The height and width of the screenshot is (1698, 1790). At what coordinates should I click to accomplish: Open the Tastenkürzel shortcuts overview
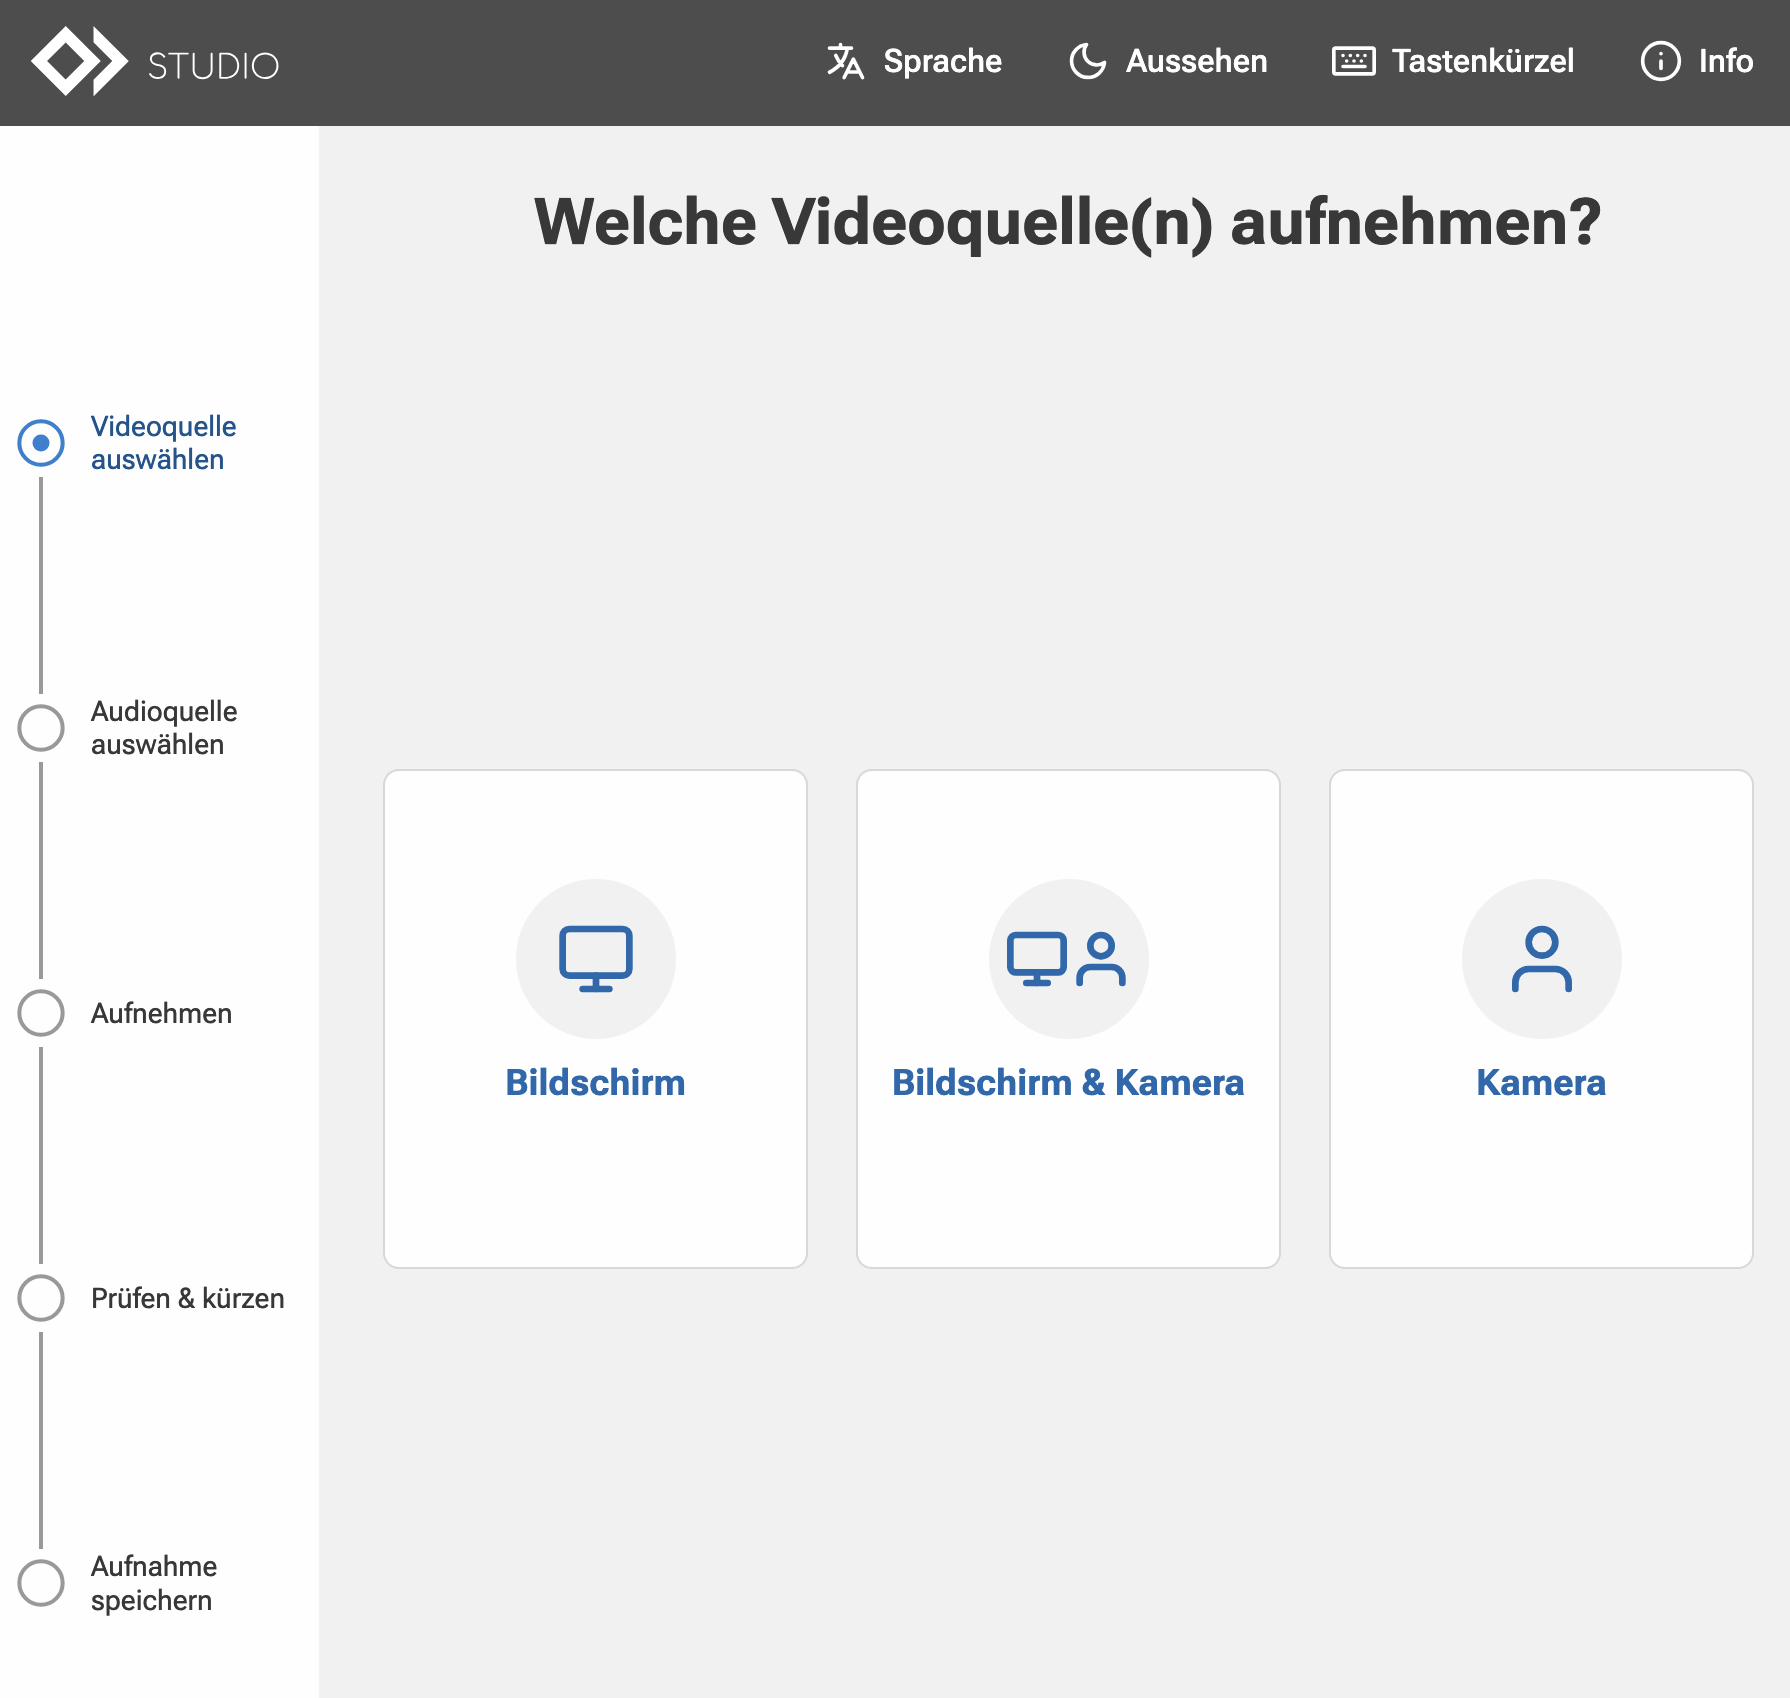click(1482, 61)
